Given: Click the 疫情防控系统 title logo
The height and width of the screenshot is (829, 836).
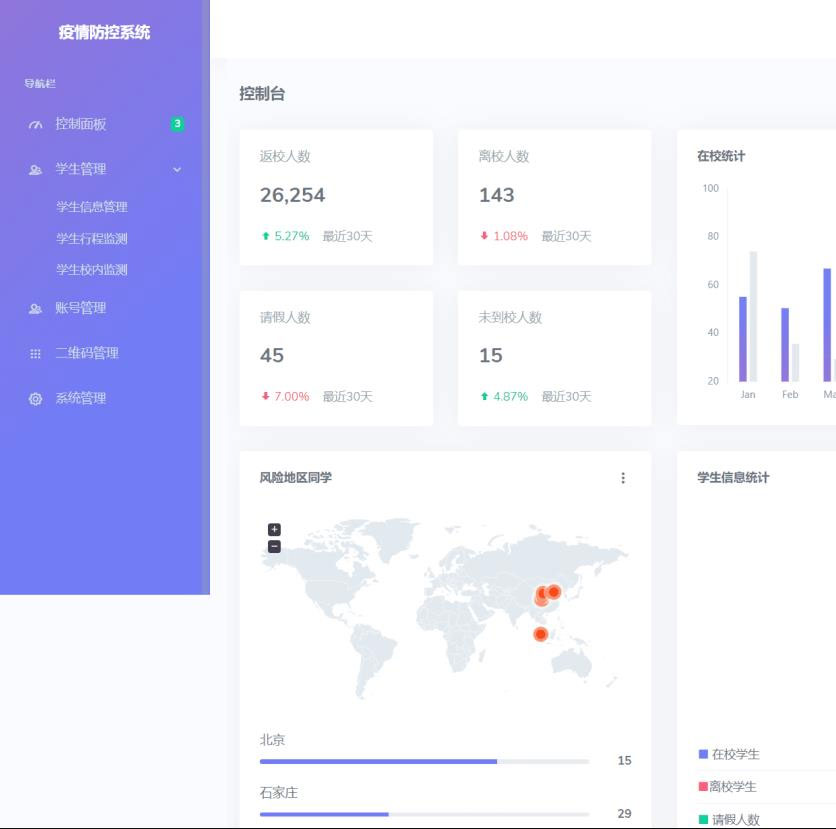Looking at the screenshot, I should coord(104,33).
